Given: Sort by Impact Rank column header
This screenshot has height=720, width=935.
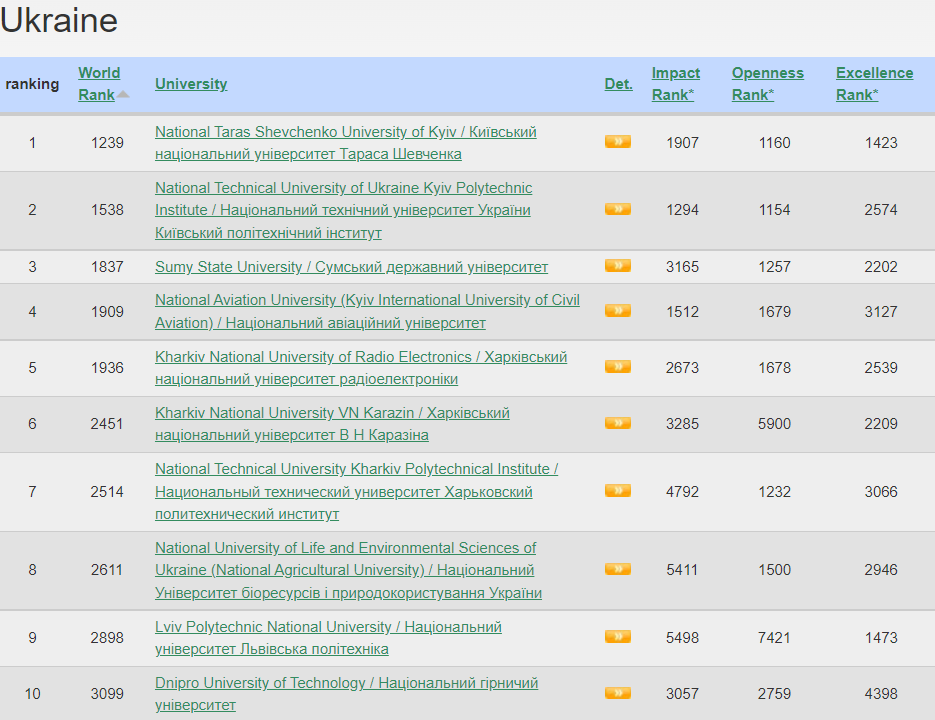Looking at the screenshot, I should pos(676,84).
